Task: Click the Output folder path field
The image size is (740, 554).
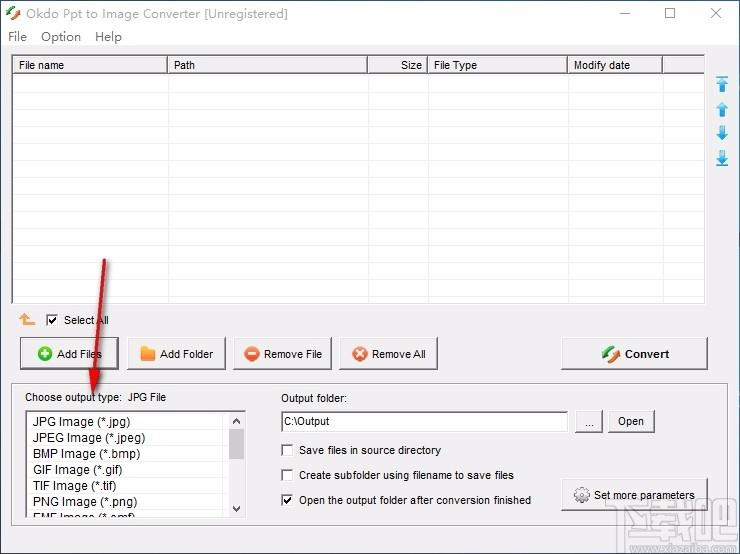Action: point(423,422)
